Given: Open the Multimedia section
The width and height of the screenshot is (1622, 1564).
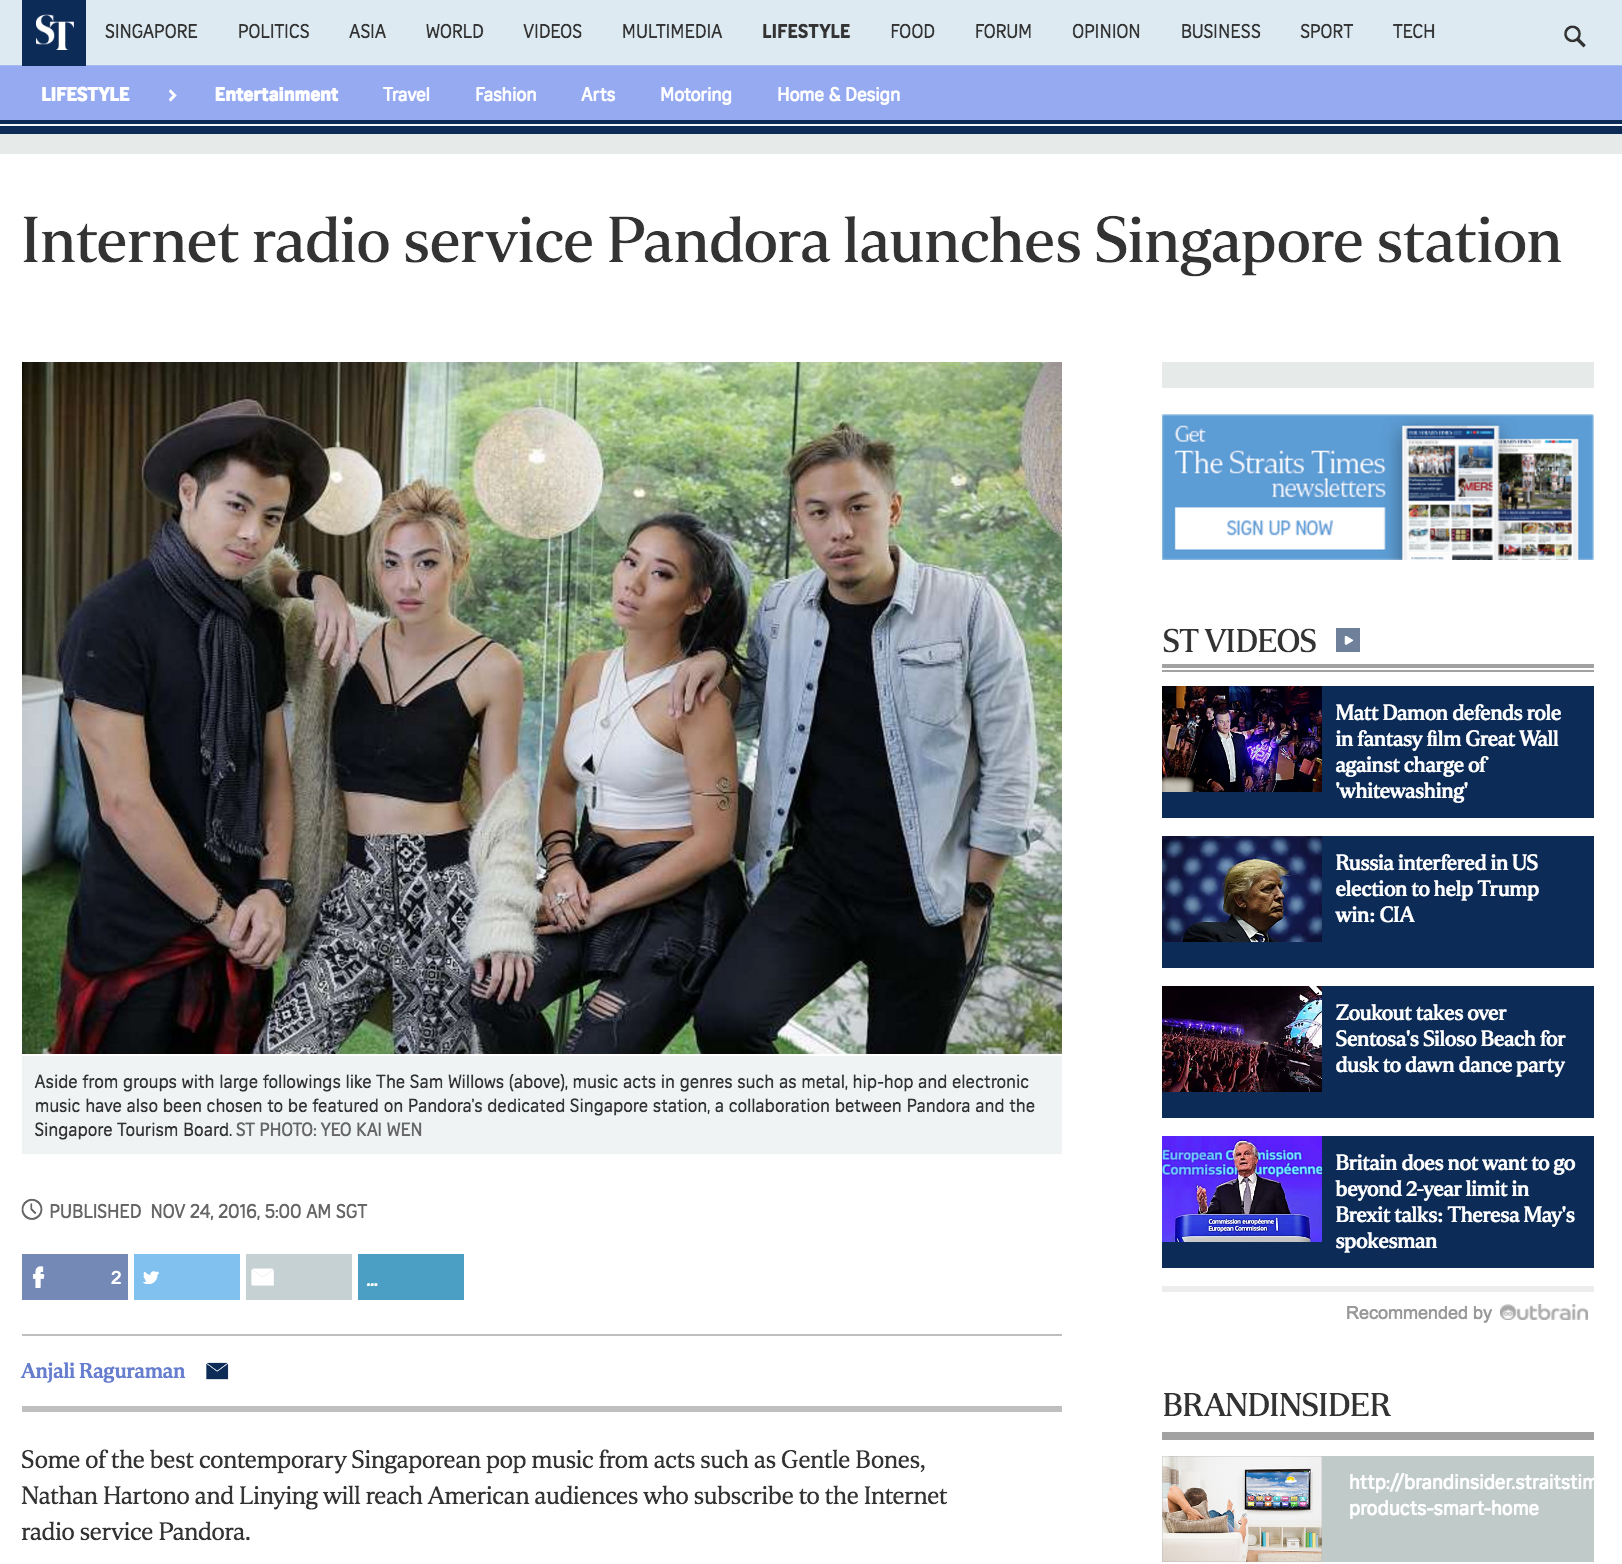Looking at the screenshot, I should [x=672, y=32].
